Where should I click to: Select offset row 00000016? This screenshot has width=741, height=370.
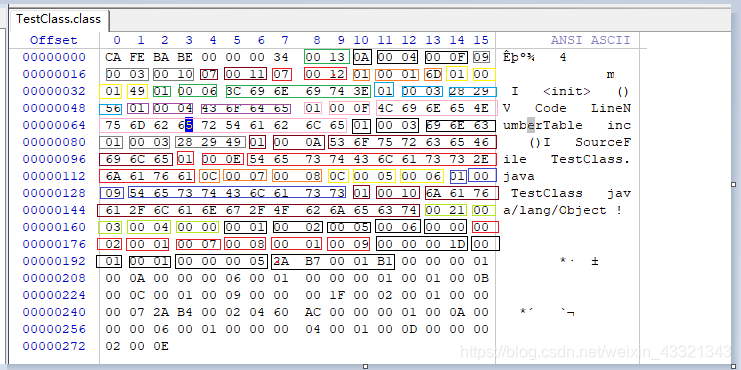click(x=54, y=74)
